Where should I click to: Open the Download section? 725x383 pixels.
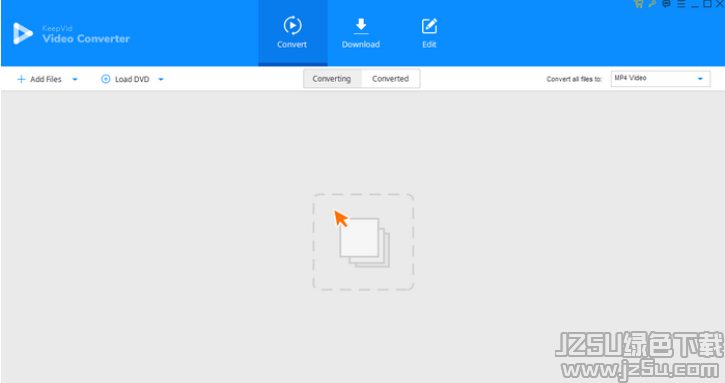coord(361,32)
